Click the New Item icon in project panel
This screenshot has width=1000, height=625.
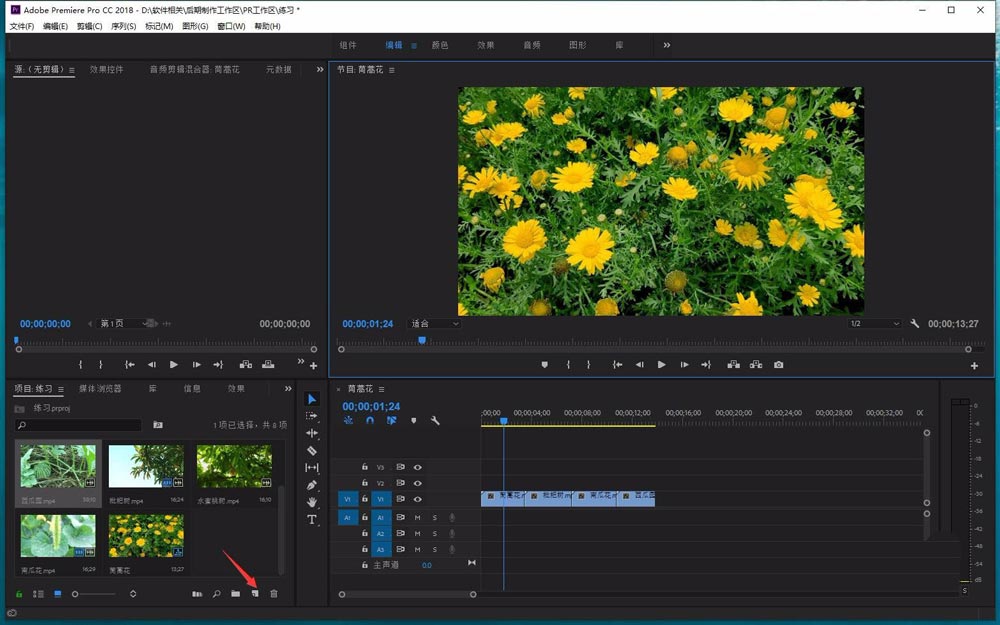[x=254, y=594]
